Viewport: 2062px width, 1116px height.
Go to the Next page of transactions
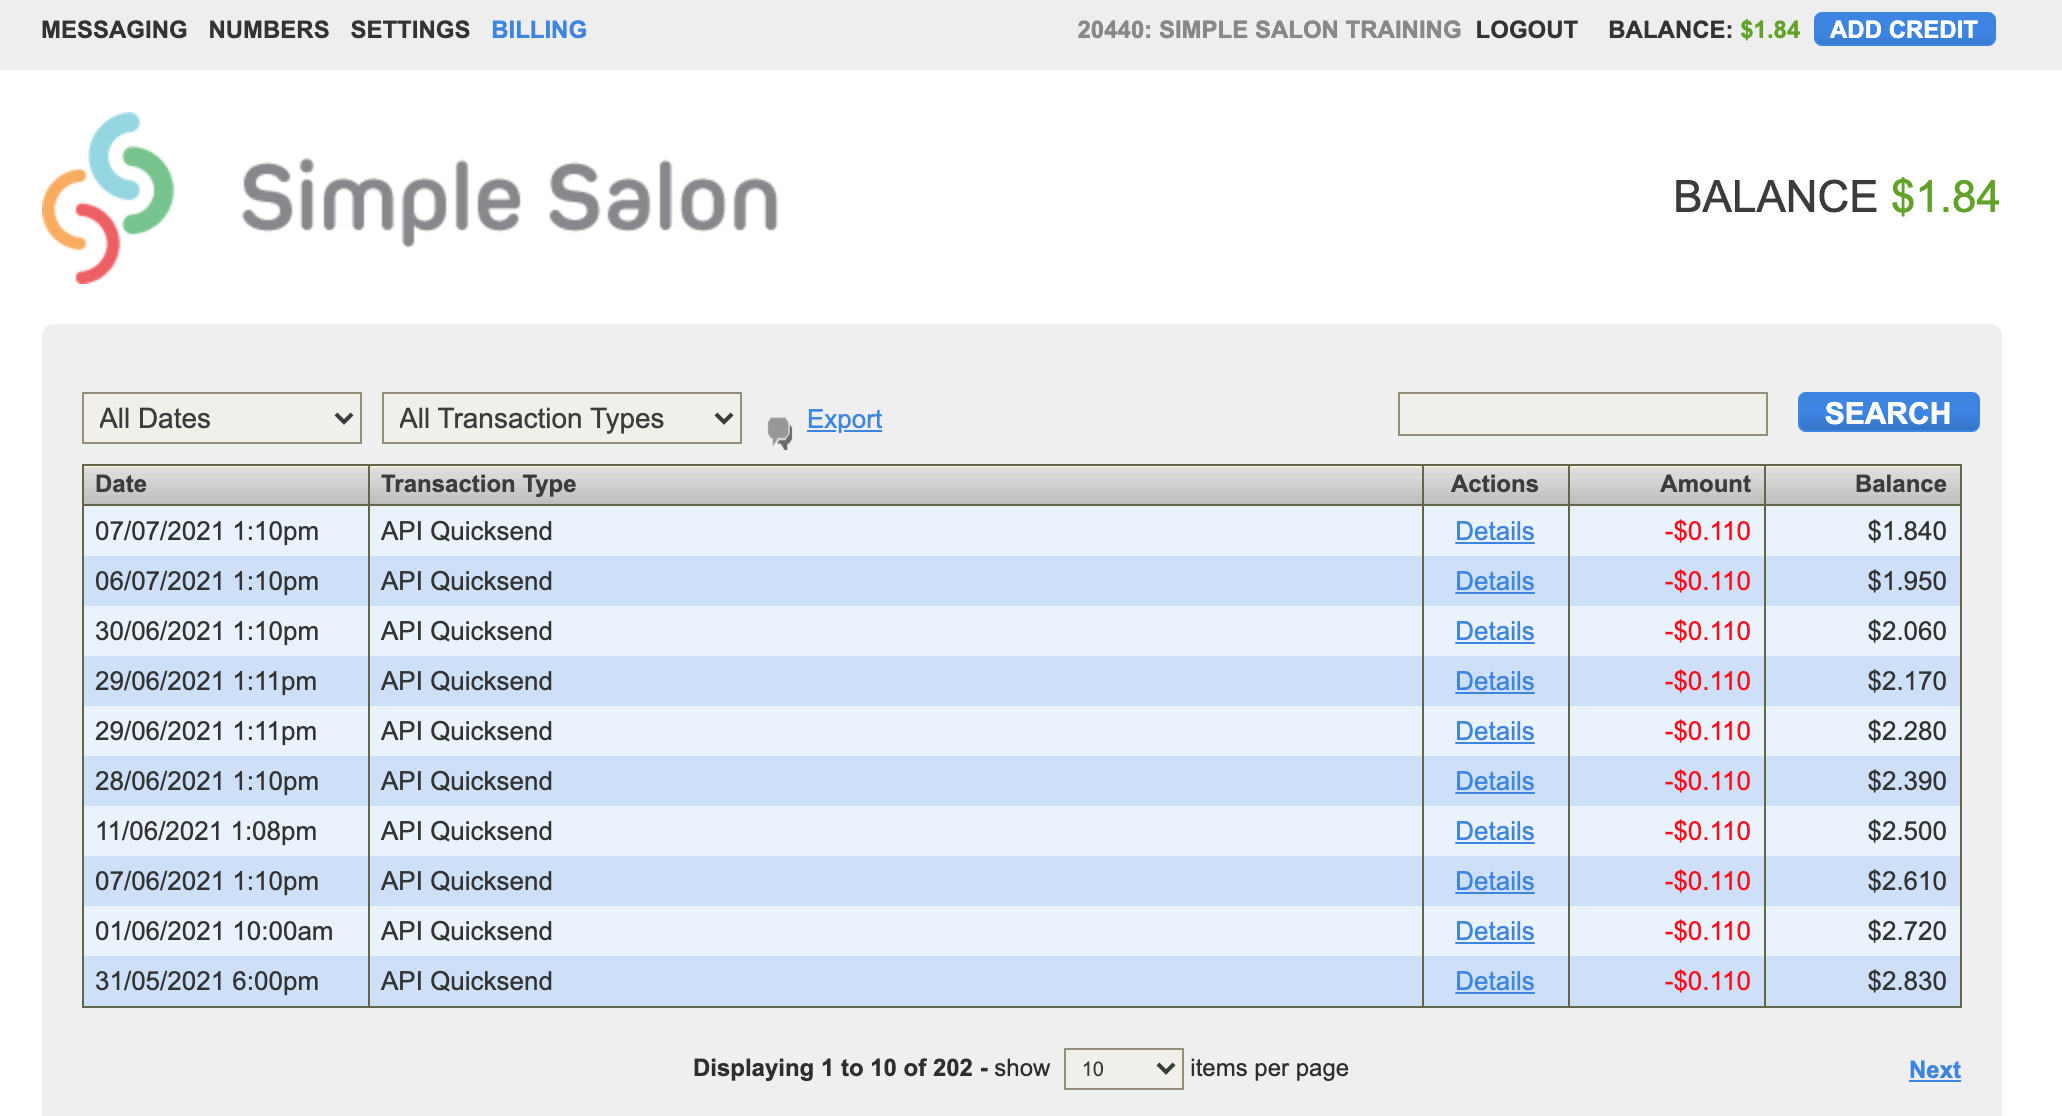[x=1934, y=1069]
